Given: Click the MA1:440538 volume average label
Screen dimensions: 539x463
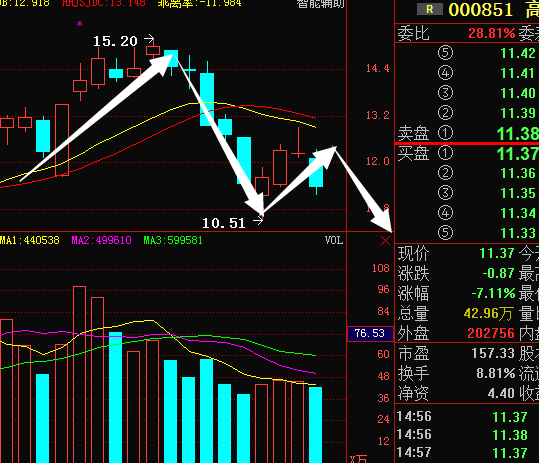Looking at the screenshot, I should coord(30,240).
